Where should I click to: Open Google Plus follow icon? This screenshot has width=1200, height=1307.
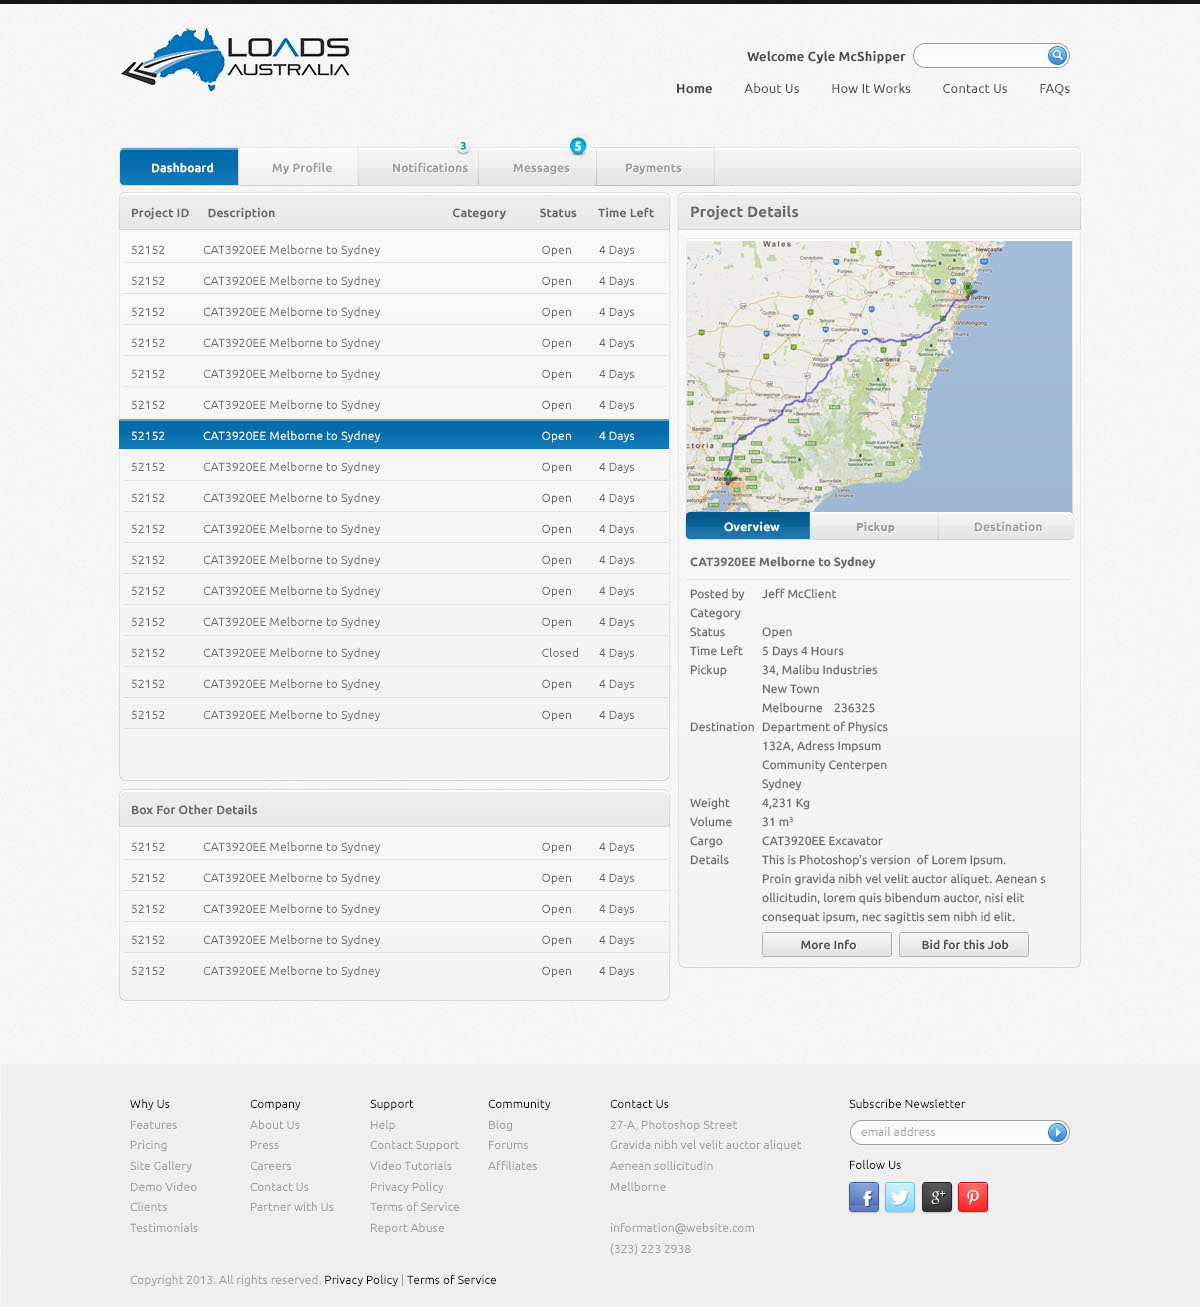[x=936, y=1197]
